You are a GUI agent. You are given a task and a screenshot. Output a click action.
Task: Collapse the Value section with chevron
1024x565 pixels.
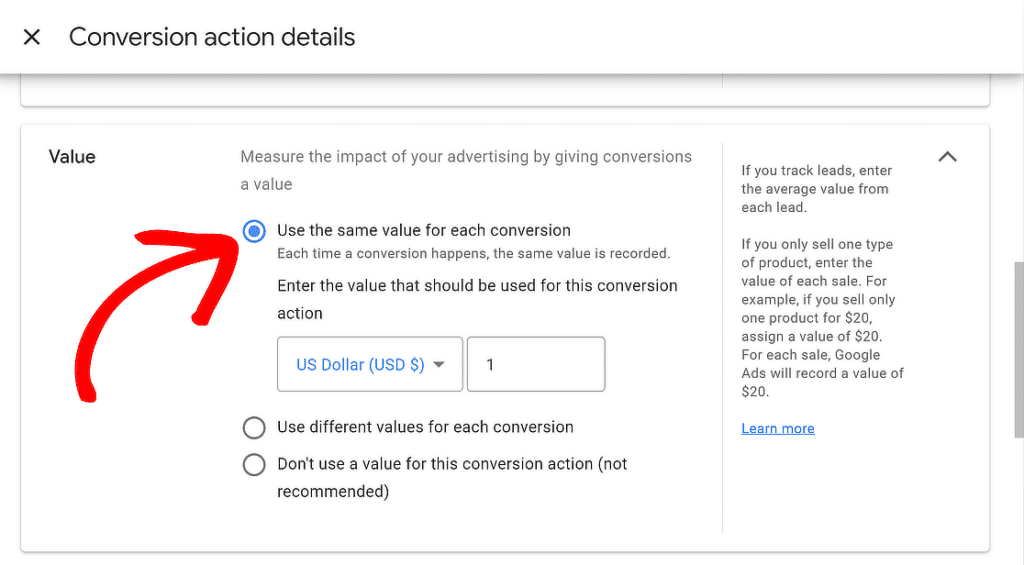click(948, 157)
